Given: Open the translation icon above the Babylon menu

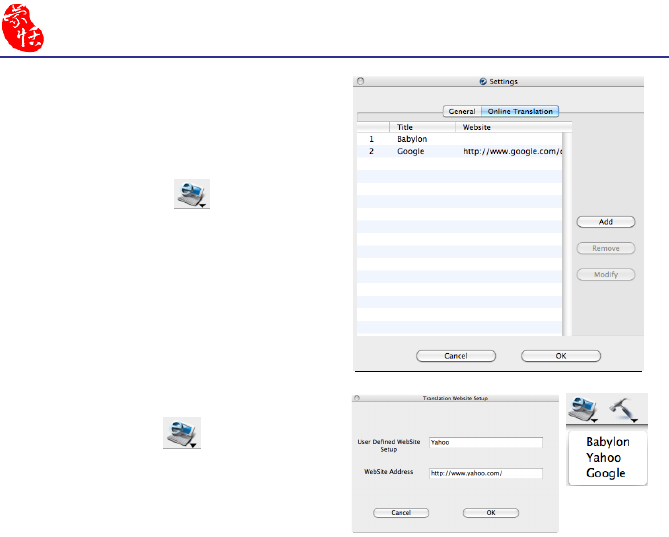Looking at the screenshot, I should [583, 409].
